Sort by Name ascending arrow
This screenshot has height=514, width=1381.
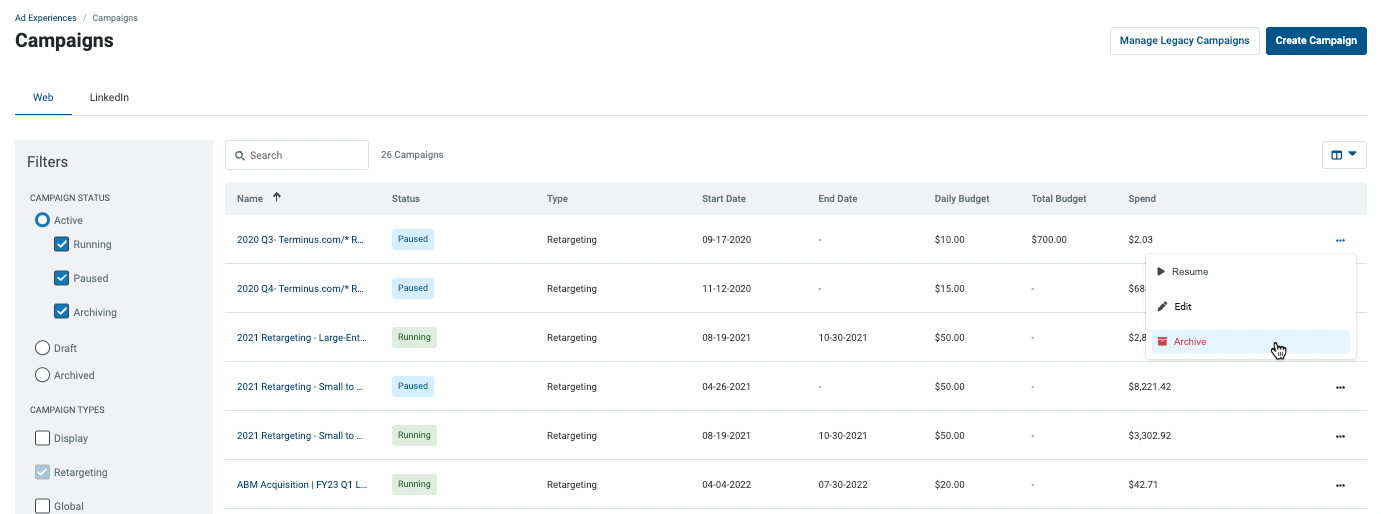(277, 198)
